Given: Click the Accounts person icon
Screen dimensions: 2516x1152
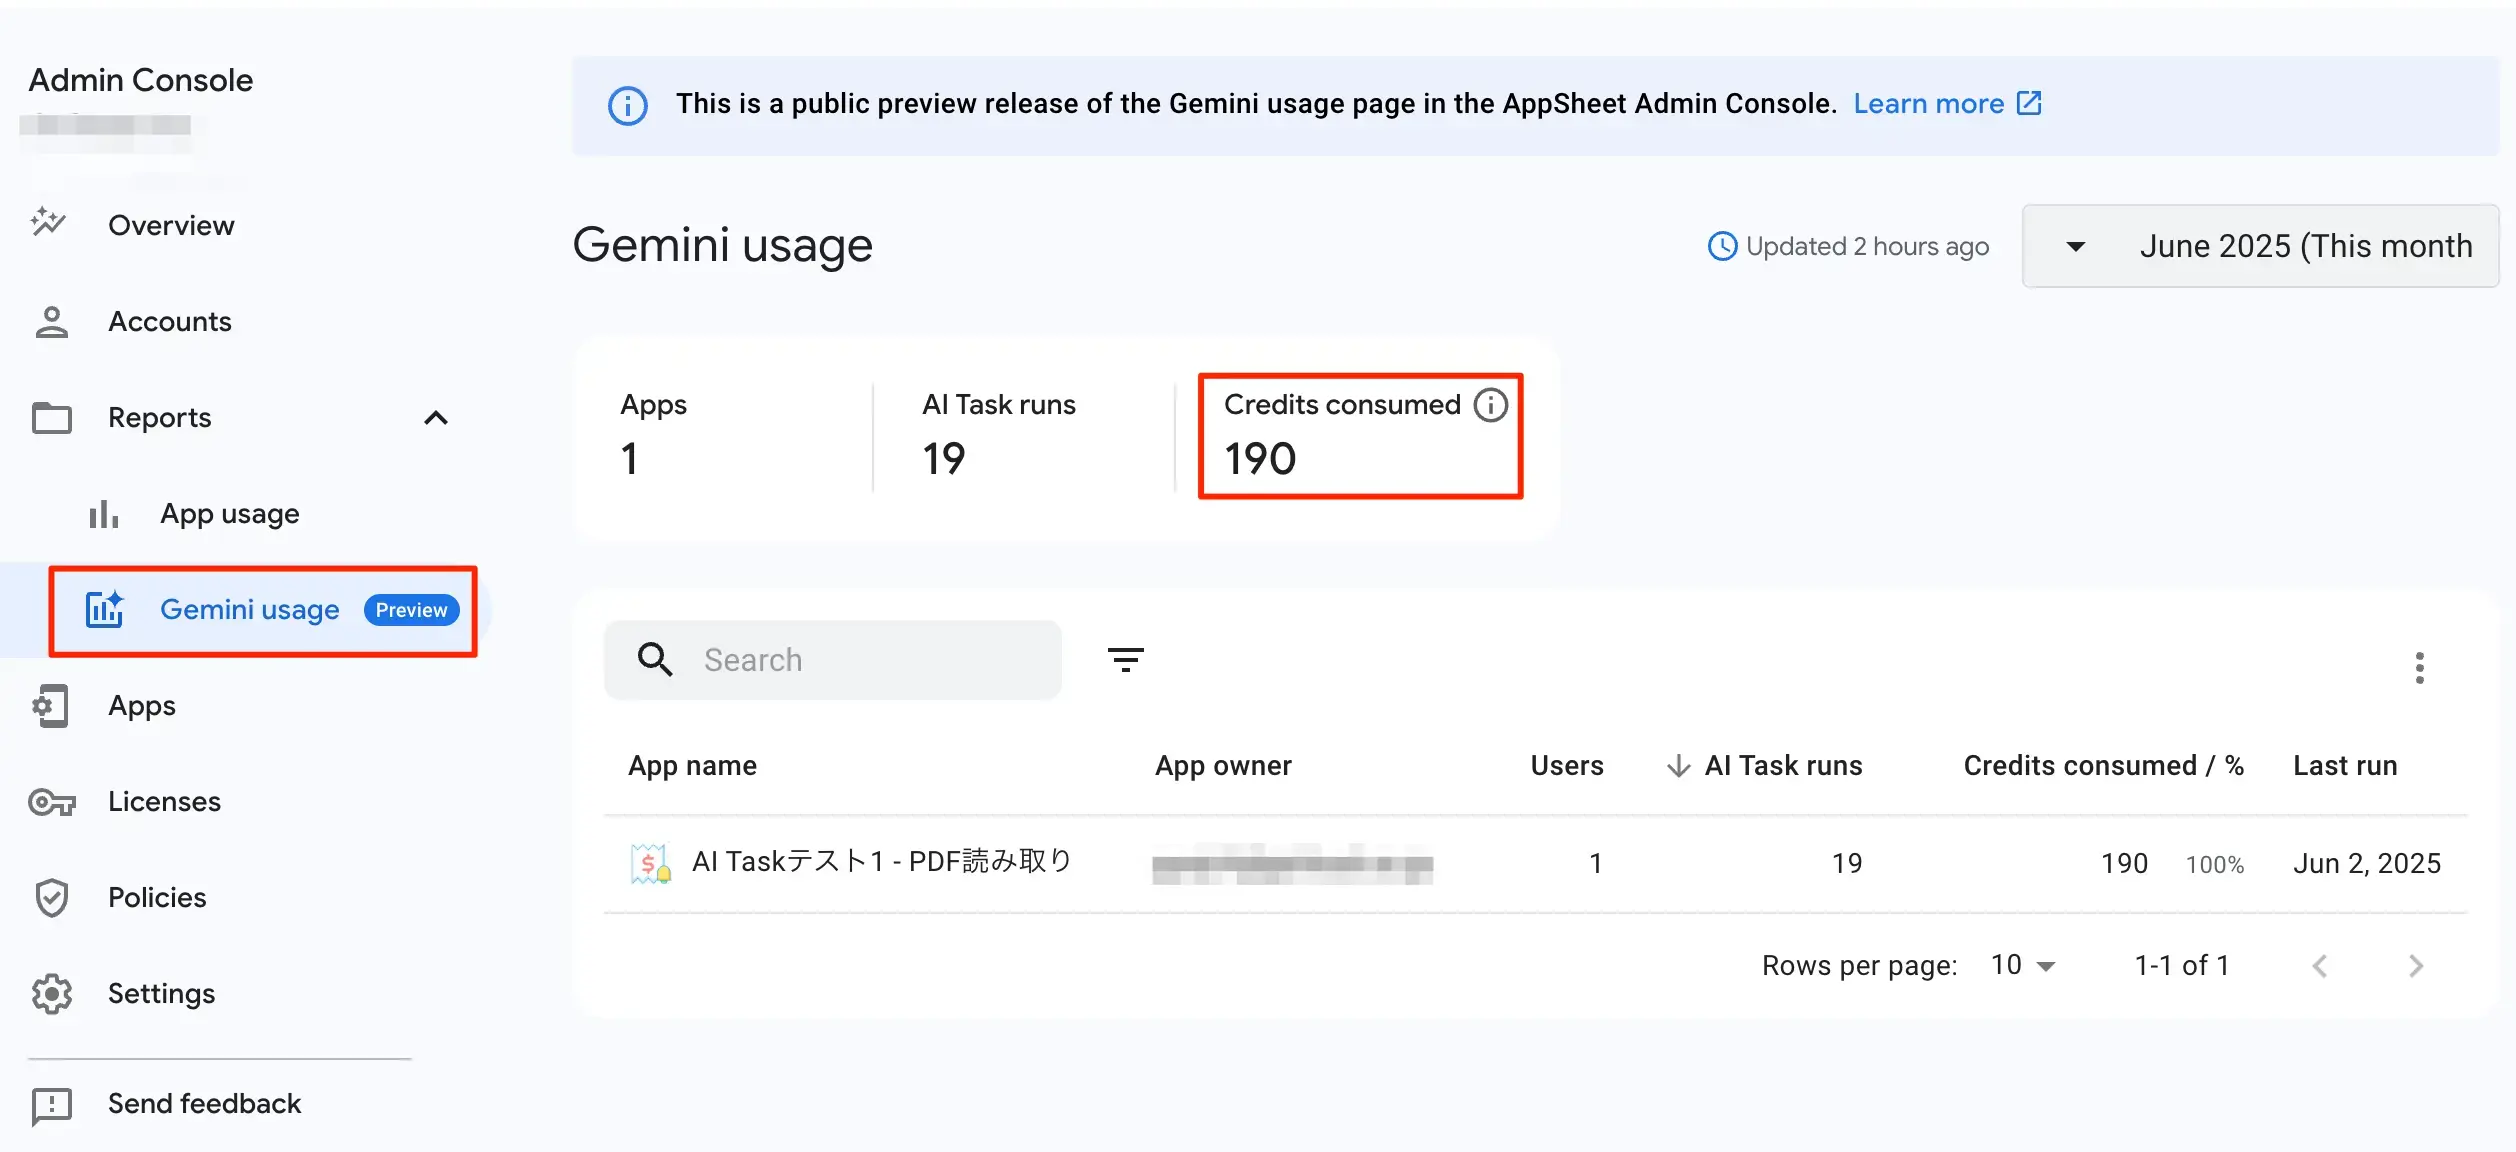Looking at the screenshot, I should (51, 322).
